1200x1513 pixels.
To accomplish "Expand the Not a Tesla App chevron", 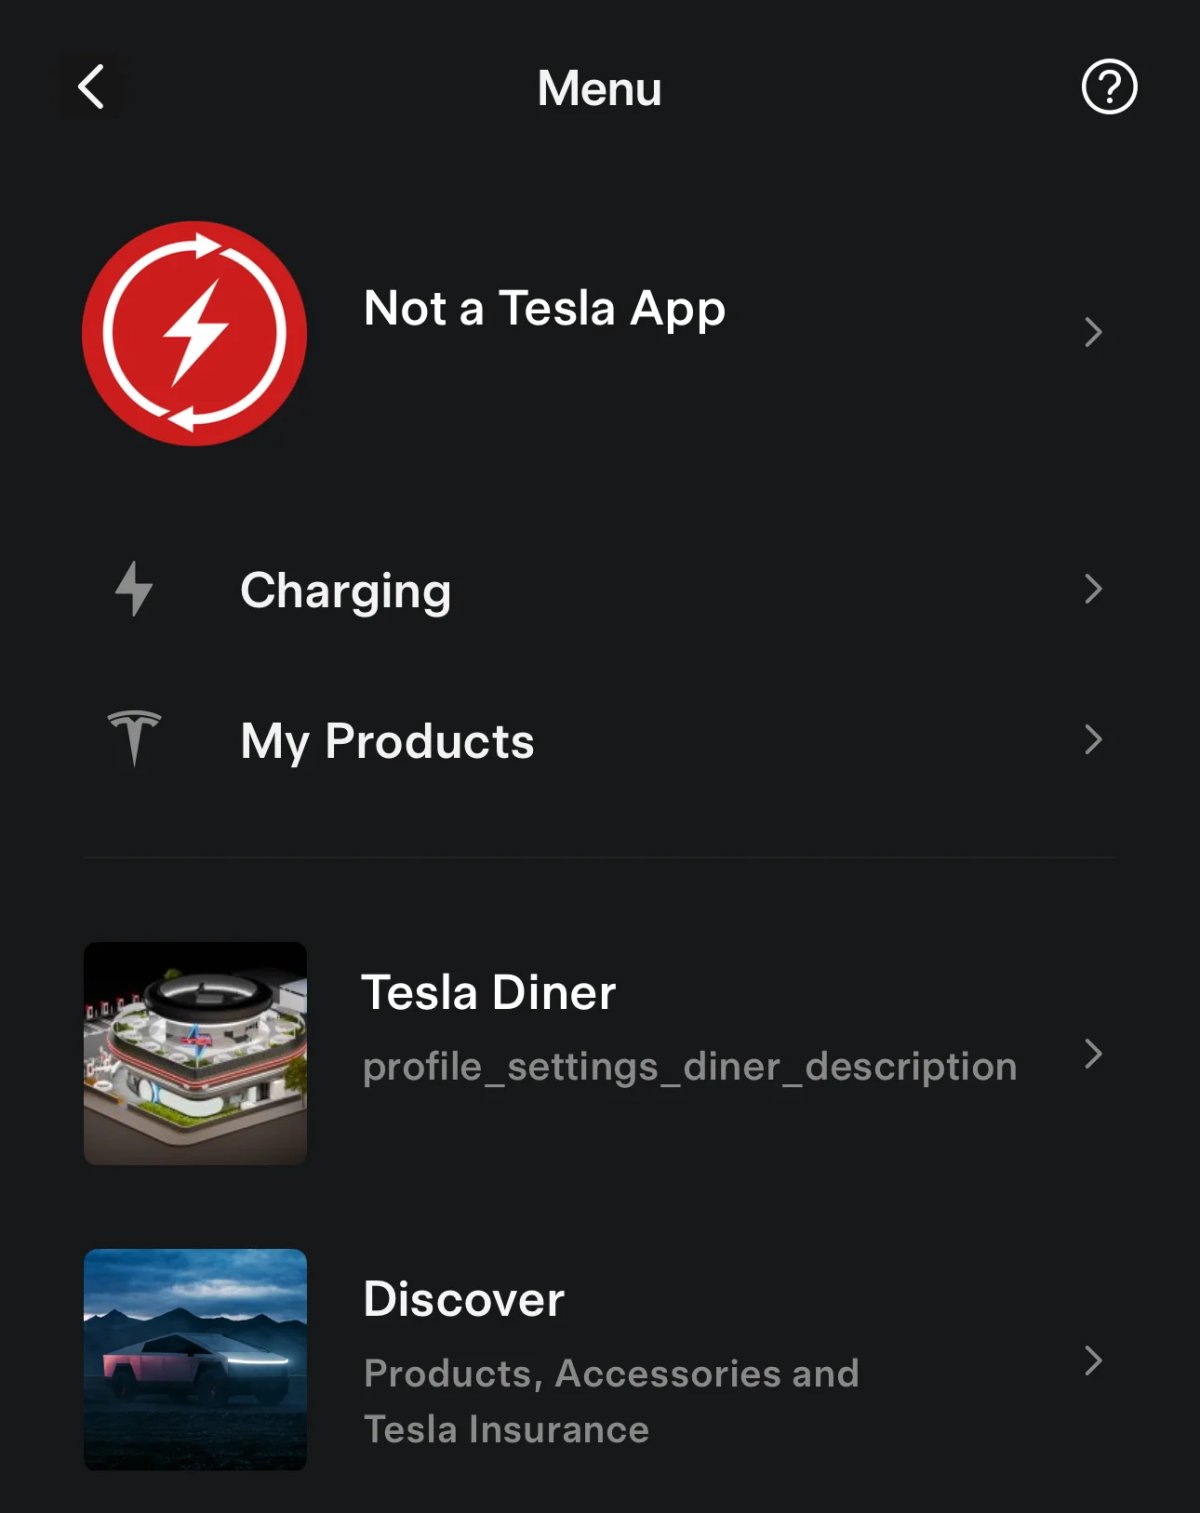I will click(1093, 332).
